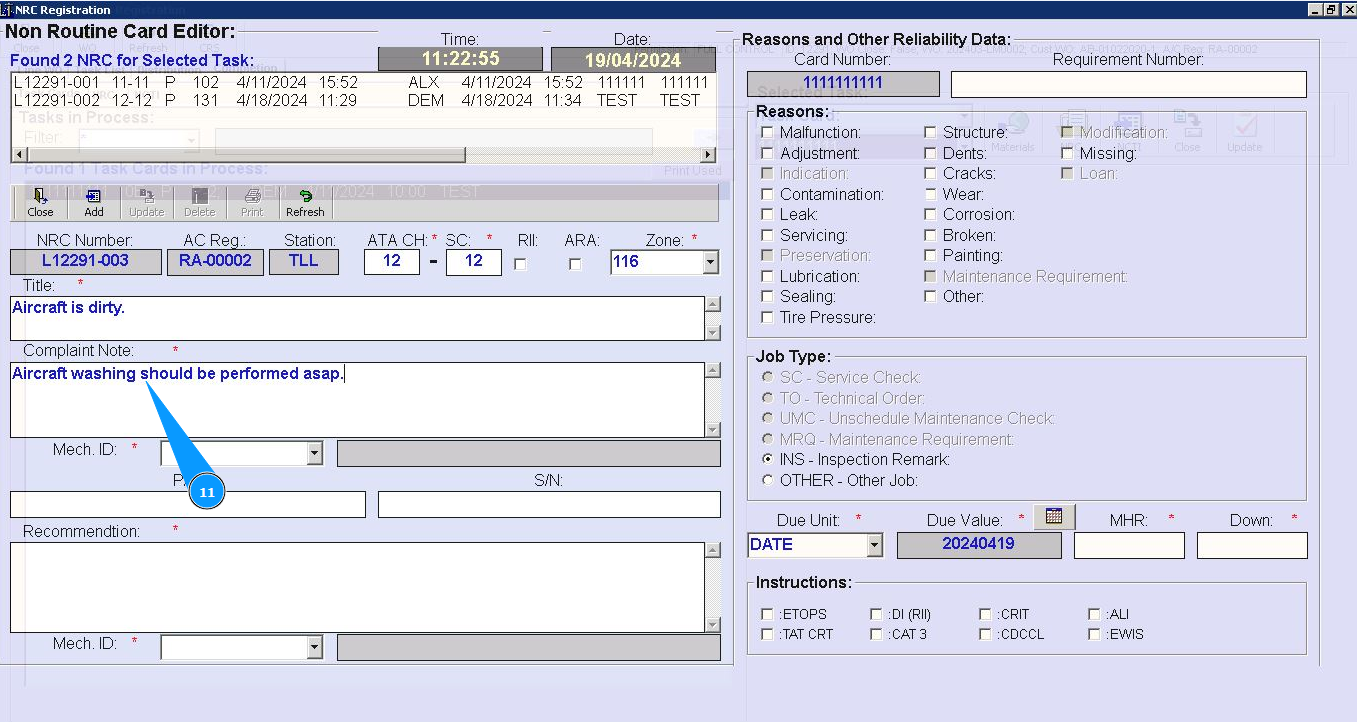Refresh the NRC list via toolbar
This screenshot has height=722, width=1357.
[x=305, y=202]
